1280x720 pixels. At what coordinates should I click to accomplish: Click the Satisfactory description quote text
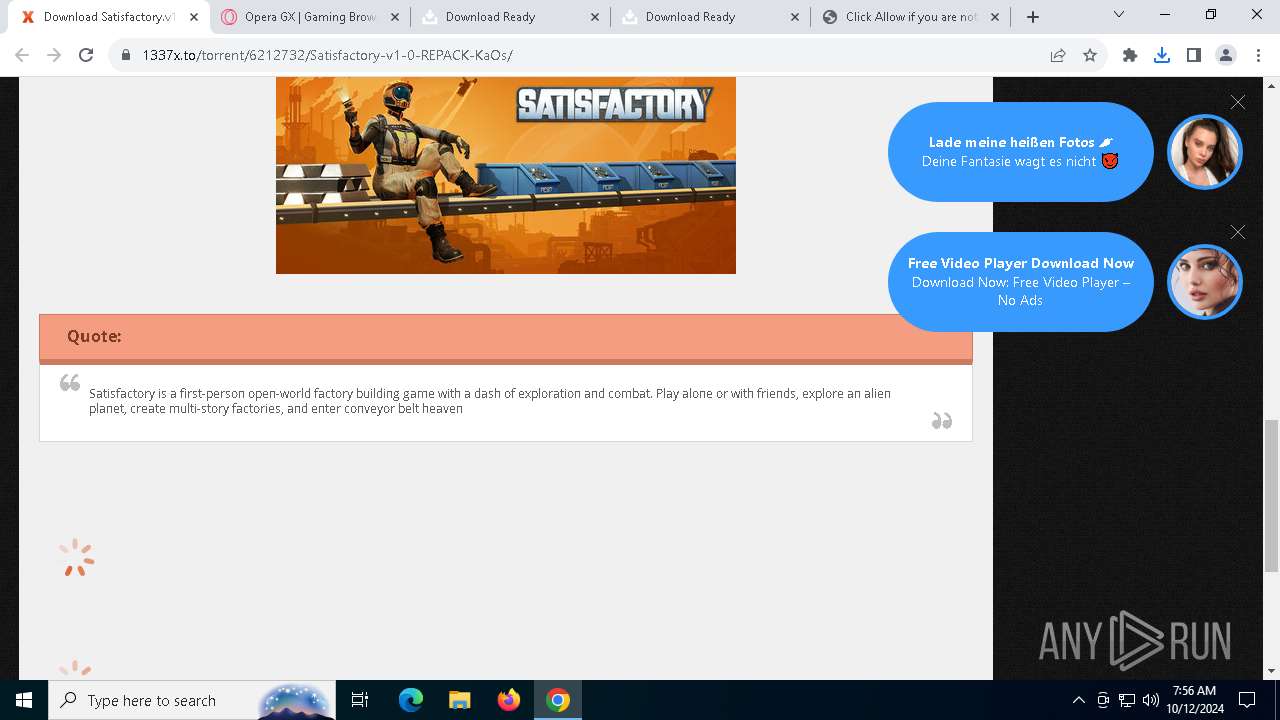pos(490,401)
